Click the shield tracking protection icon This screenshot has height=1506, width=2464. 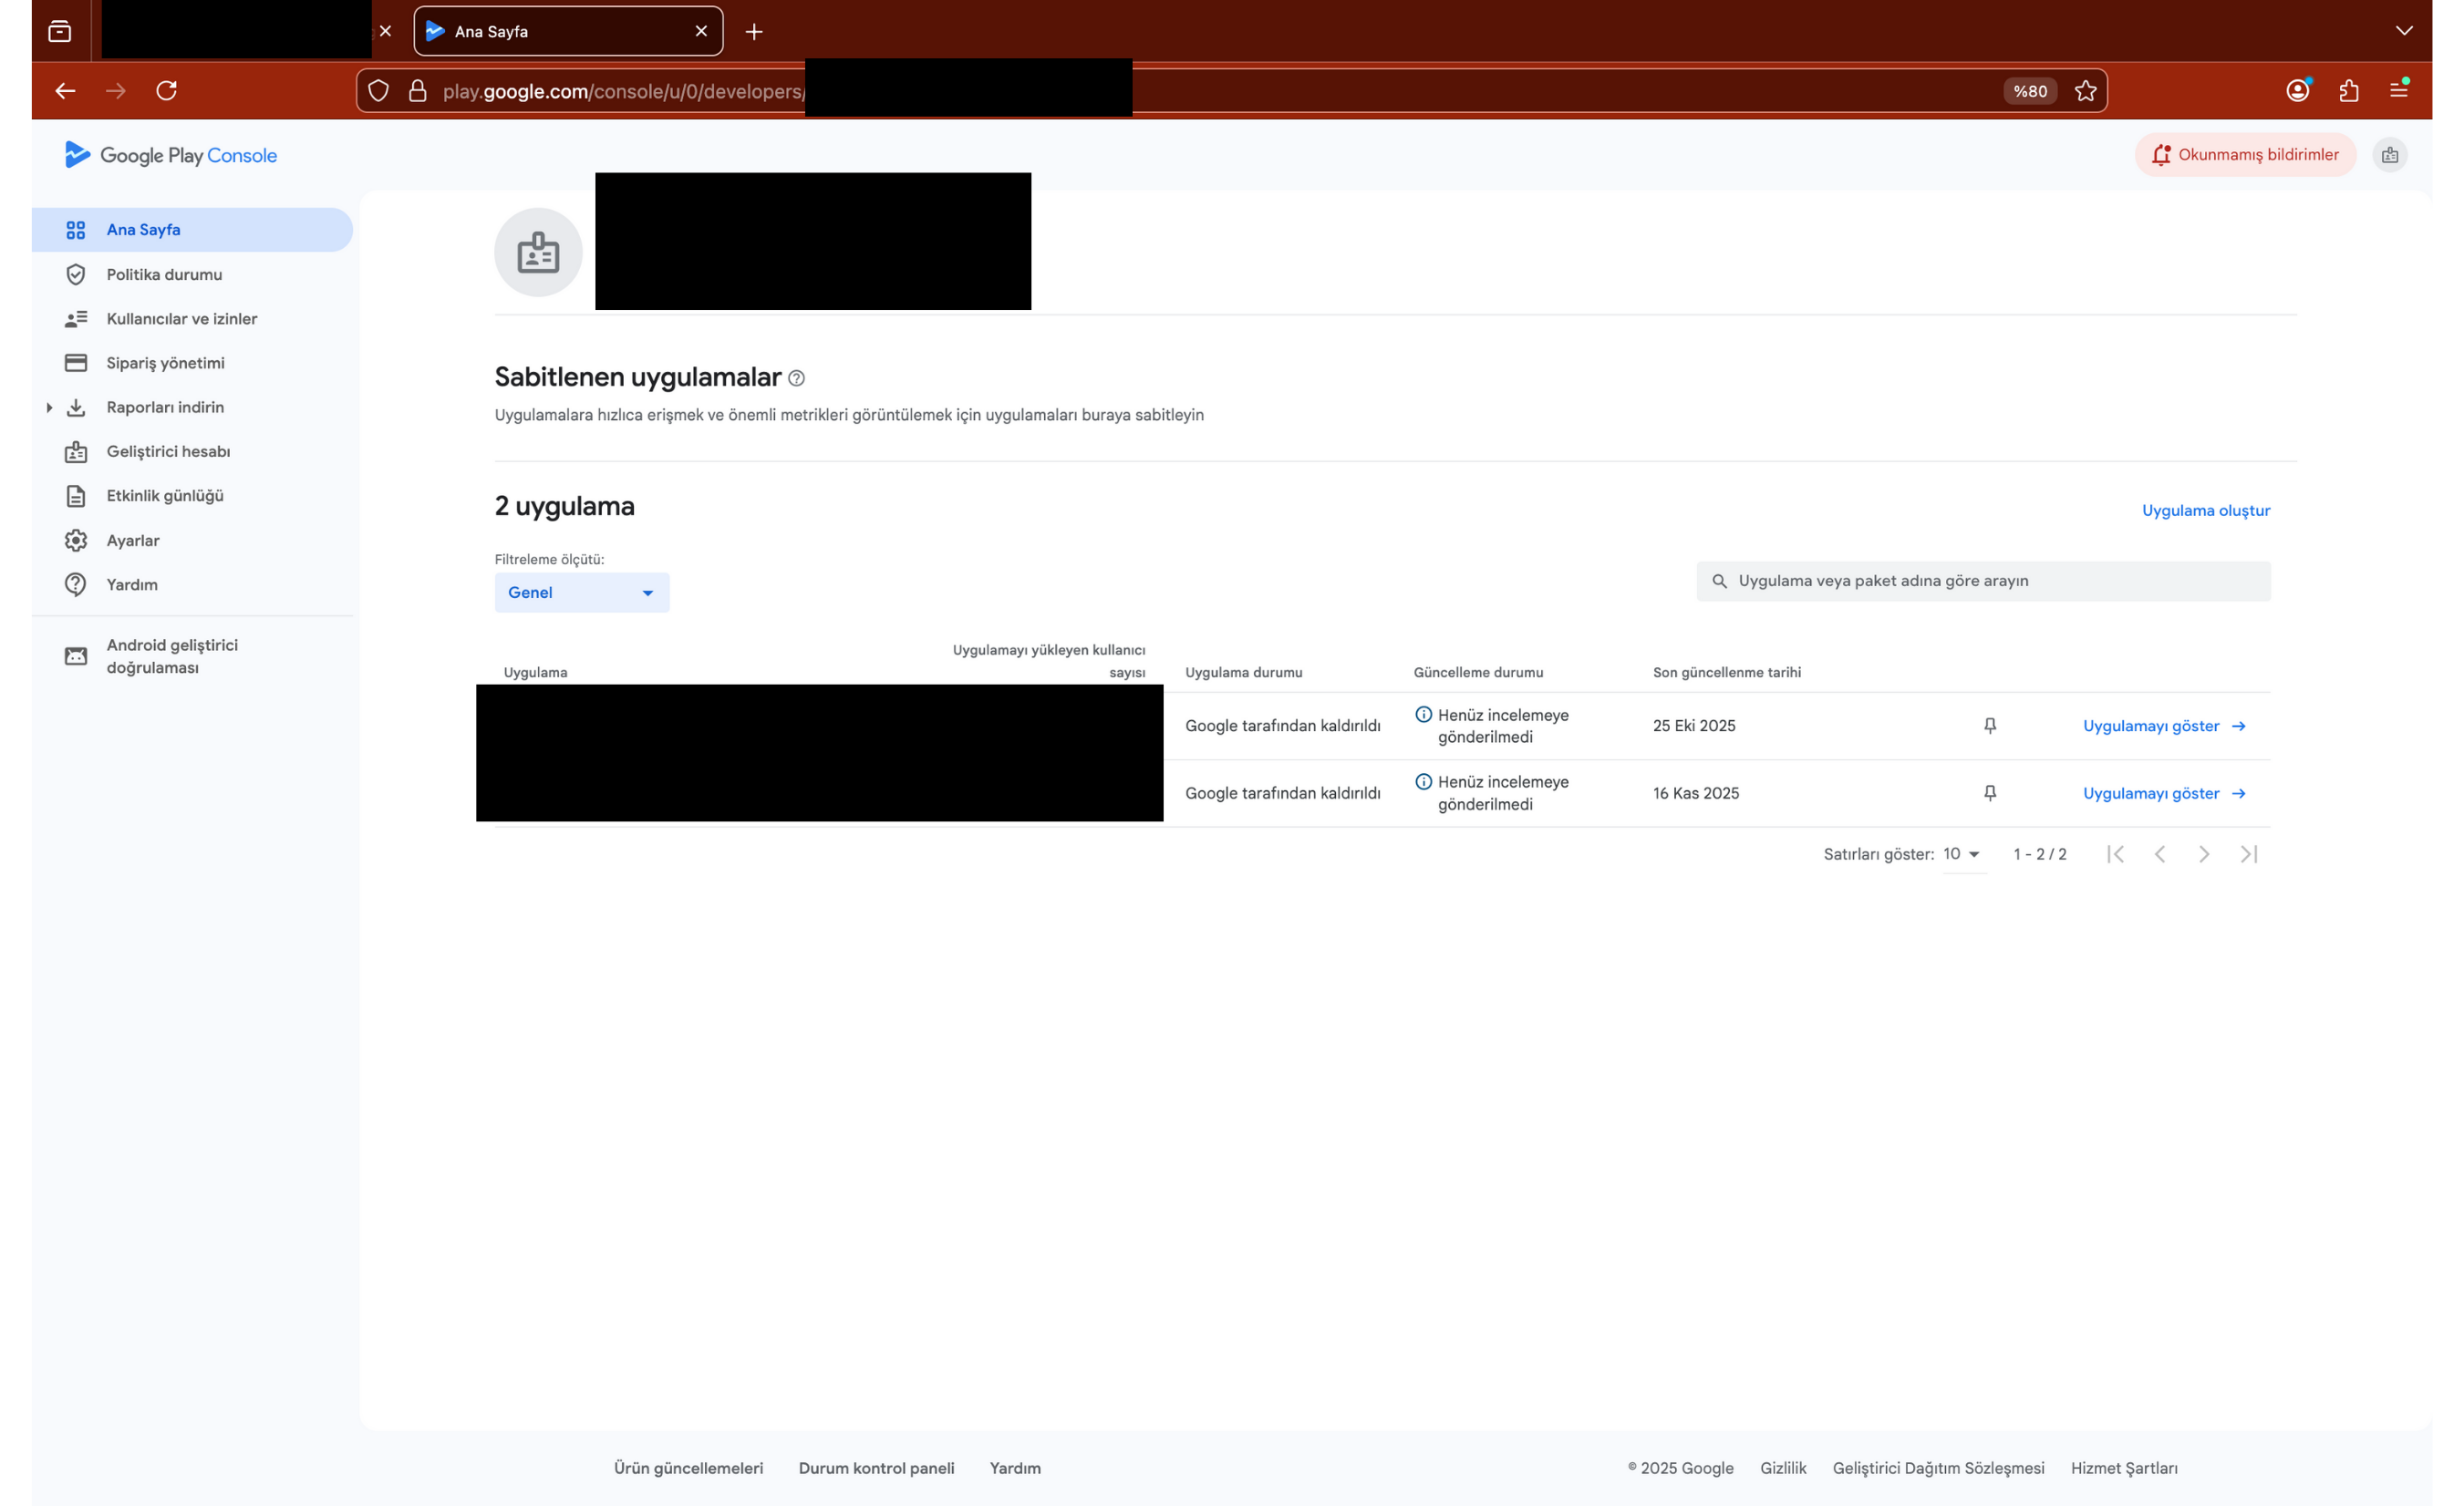(x=378, y=91)
